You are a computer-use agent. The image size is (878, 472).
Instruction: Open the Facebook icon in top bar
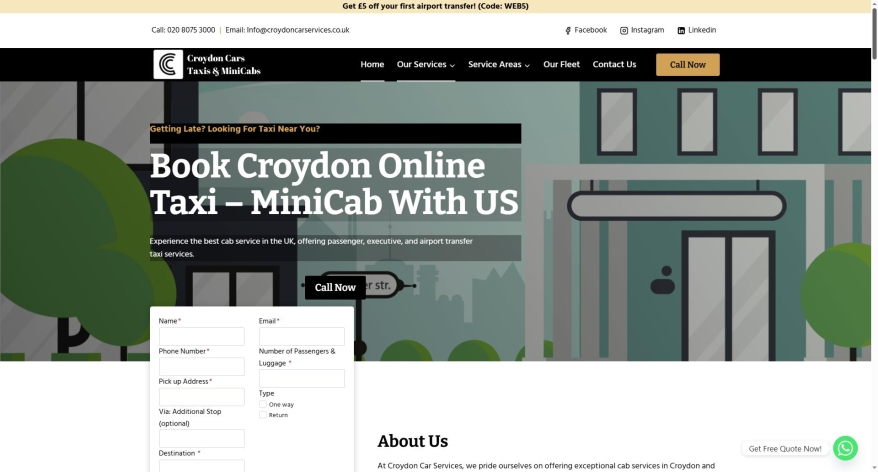(568, 31)
